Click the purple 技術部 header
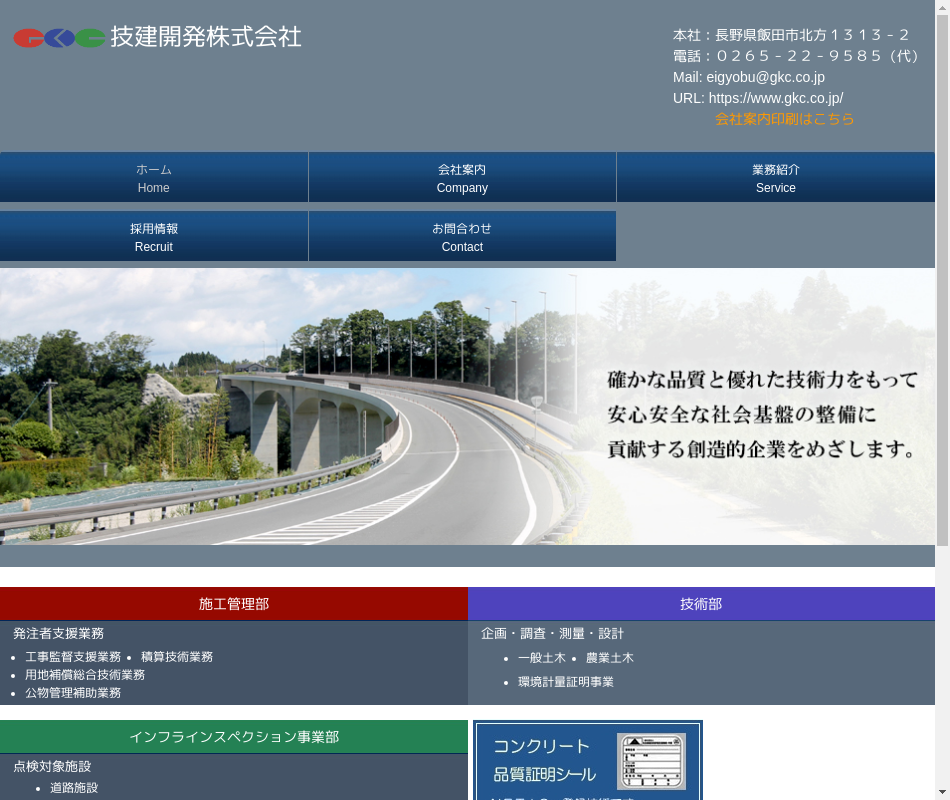 pos(701,604)
